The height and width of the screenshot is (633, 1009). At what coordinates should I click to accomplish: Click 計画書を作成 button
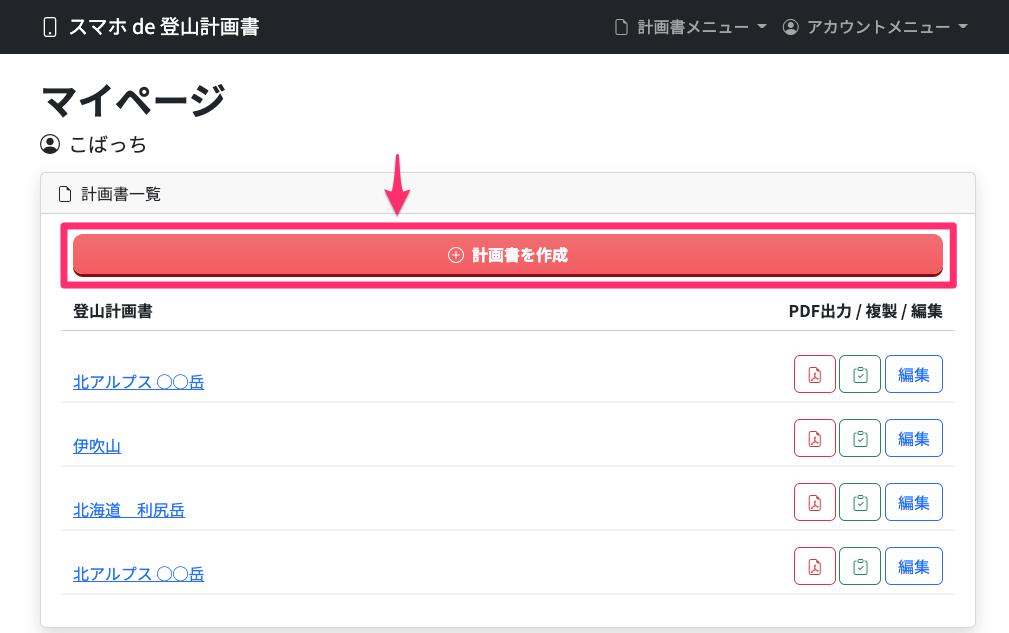[508, 255]
